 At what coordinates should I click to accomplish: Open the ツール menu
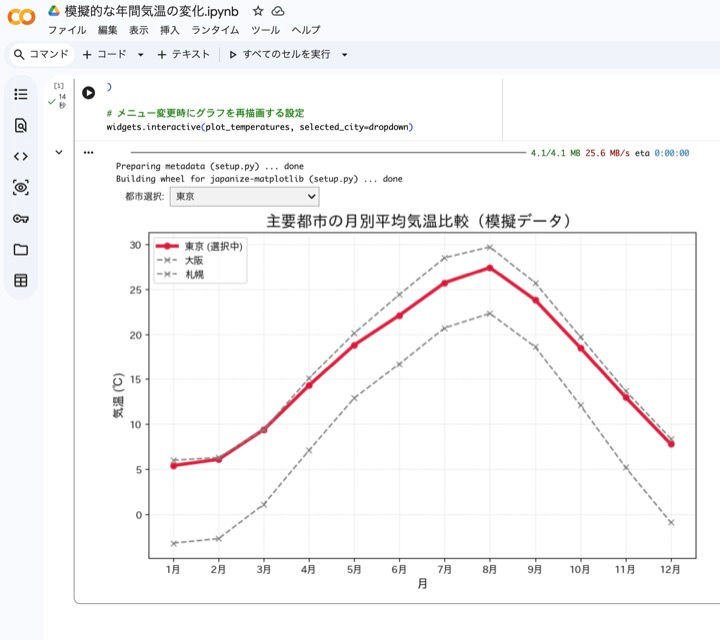[x=265, y=30]
